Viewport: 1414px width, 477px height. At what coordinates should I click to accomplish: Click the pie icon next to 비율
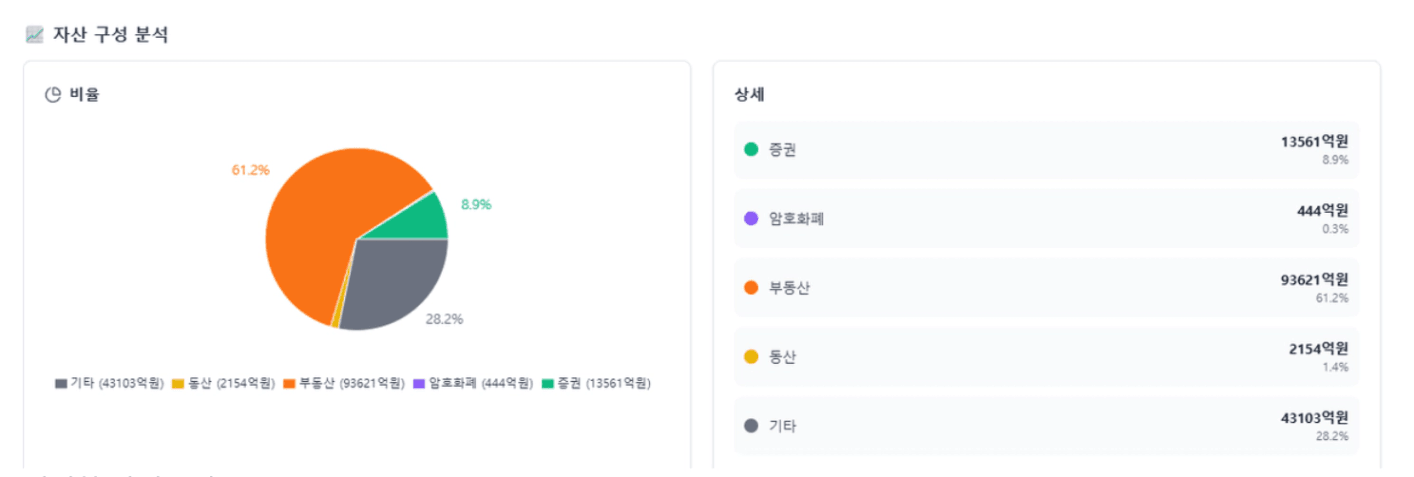coord(54,96)
